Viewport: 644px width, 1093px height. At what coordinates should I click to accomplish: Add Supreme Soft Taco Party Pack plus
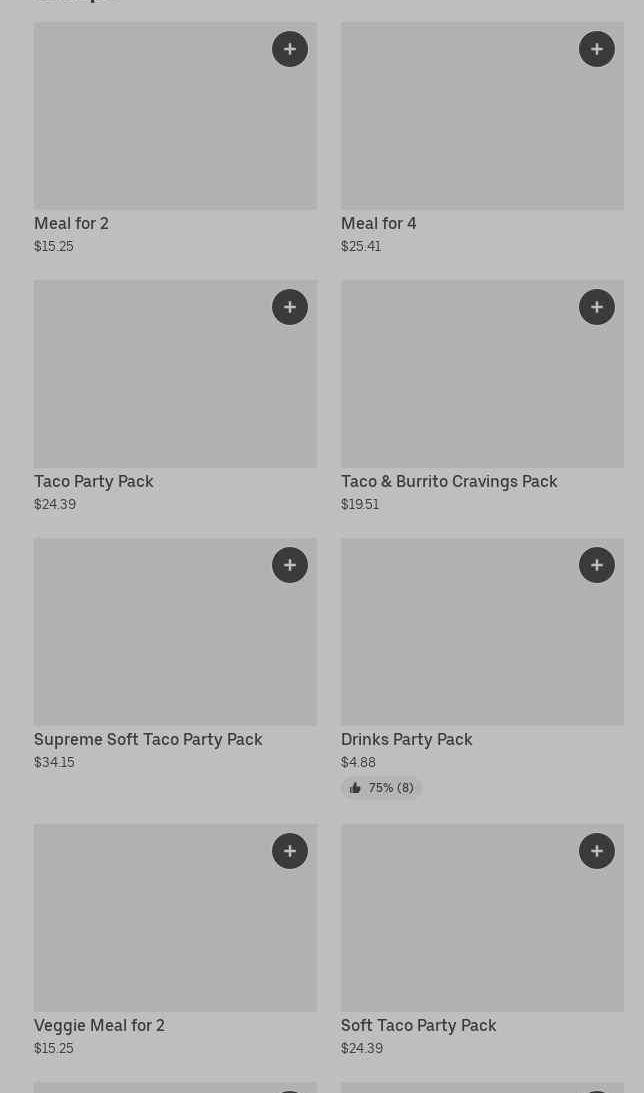point(290,565)
